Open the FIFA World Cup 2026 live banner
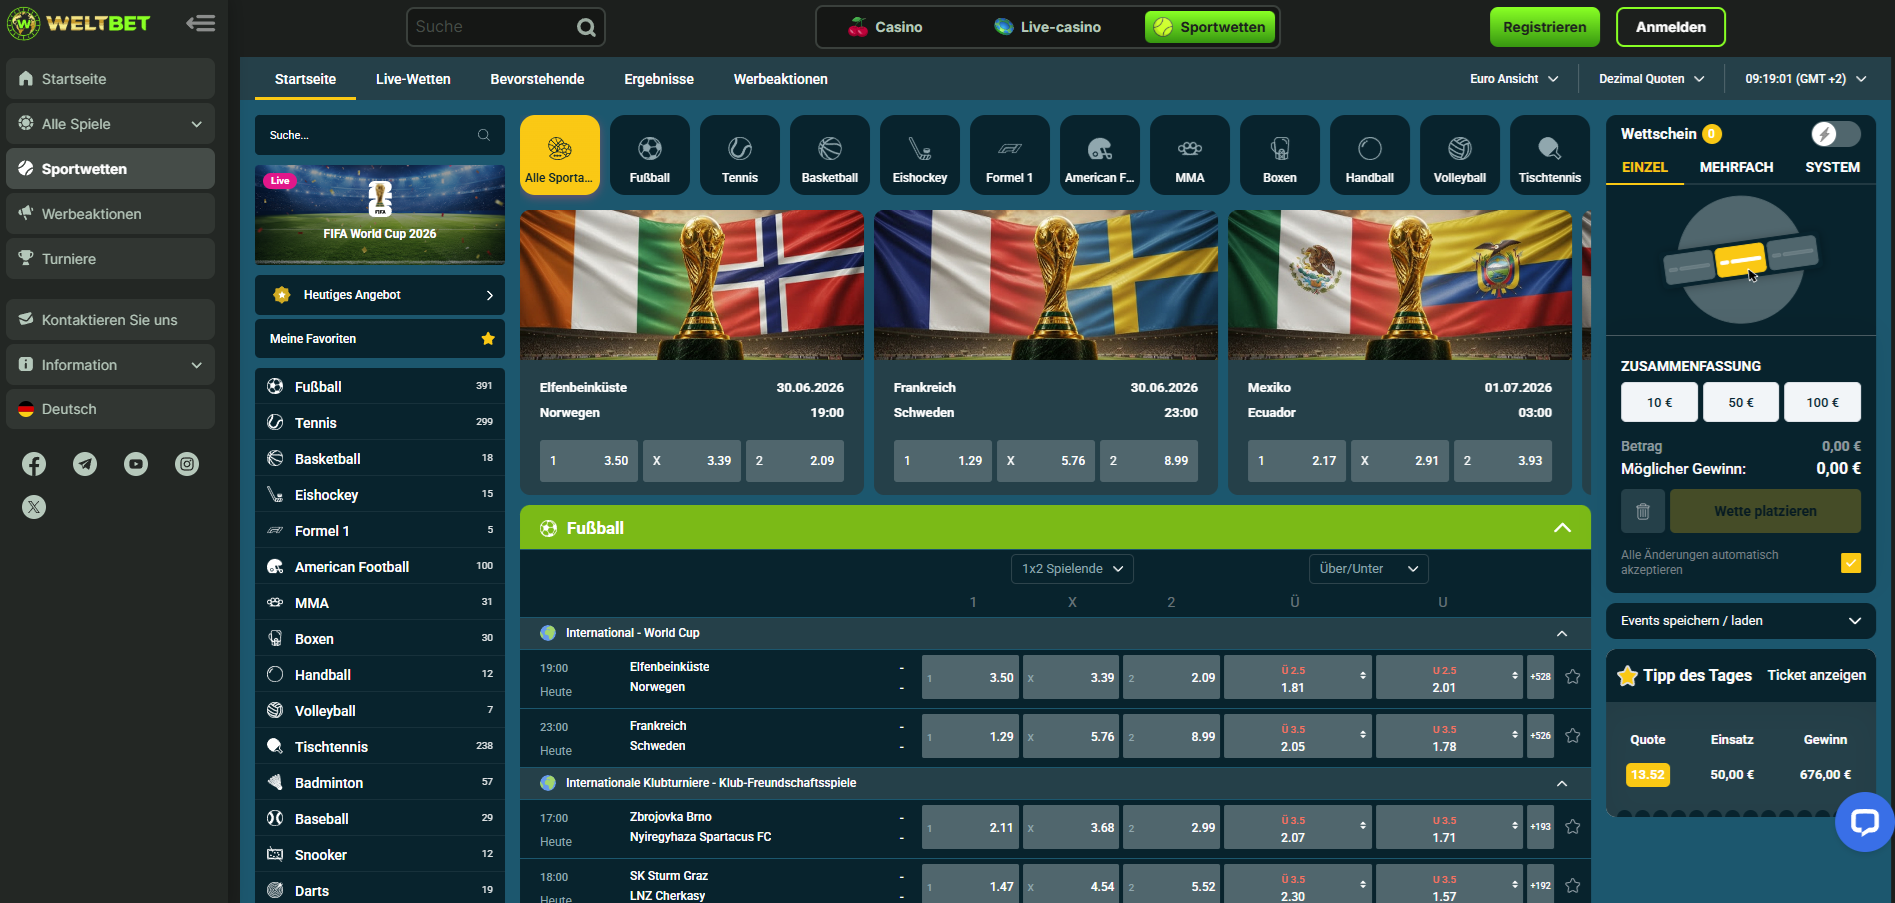The image size is (1895, 903). click(380, 215)
